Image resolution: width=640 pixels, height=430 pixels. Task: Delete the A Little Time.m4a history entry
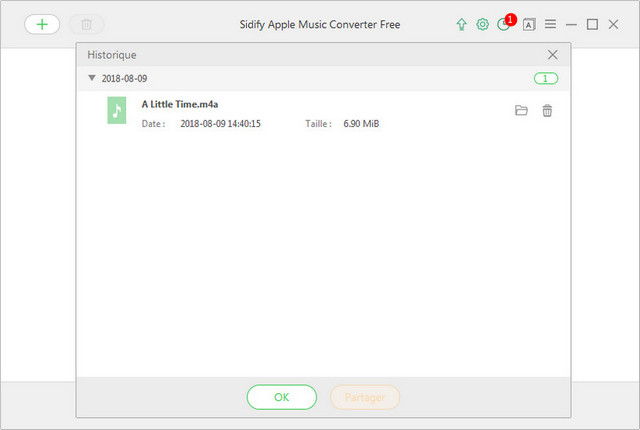point(547,111)
